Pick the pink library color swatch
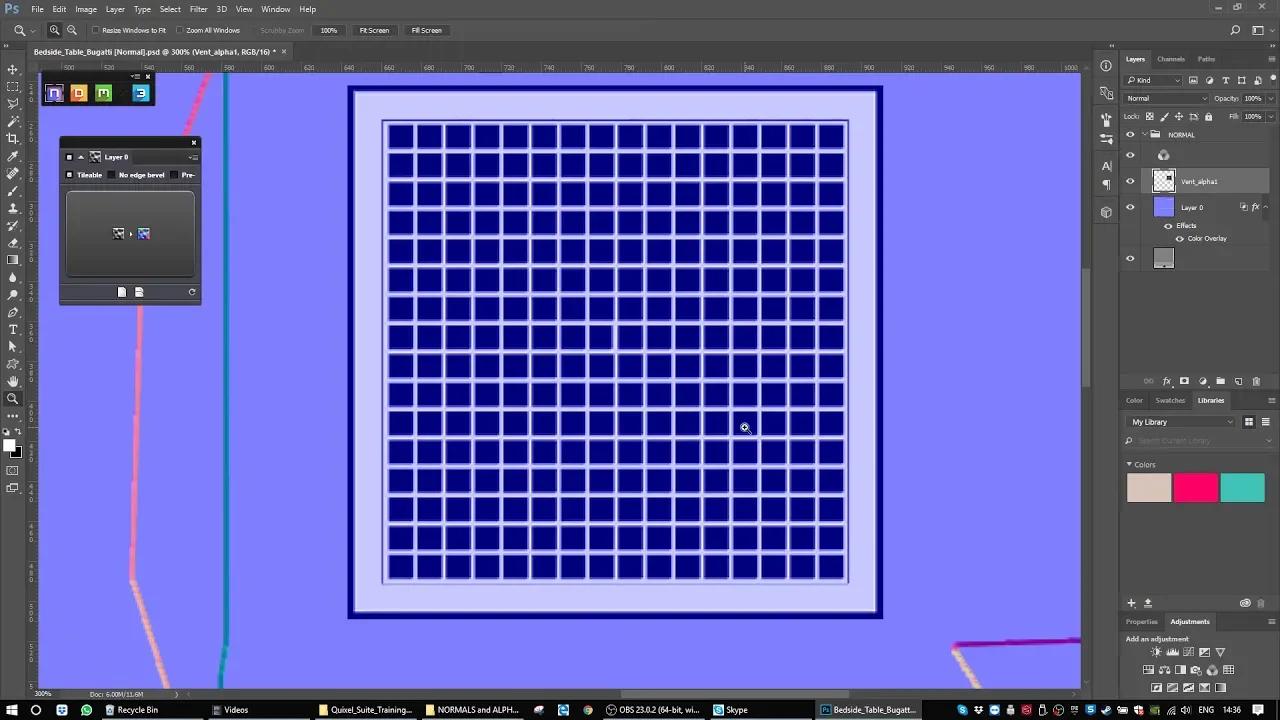 tap(1195, 488)
